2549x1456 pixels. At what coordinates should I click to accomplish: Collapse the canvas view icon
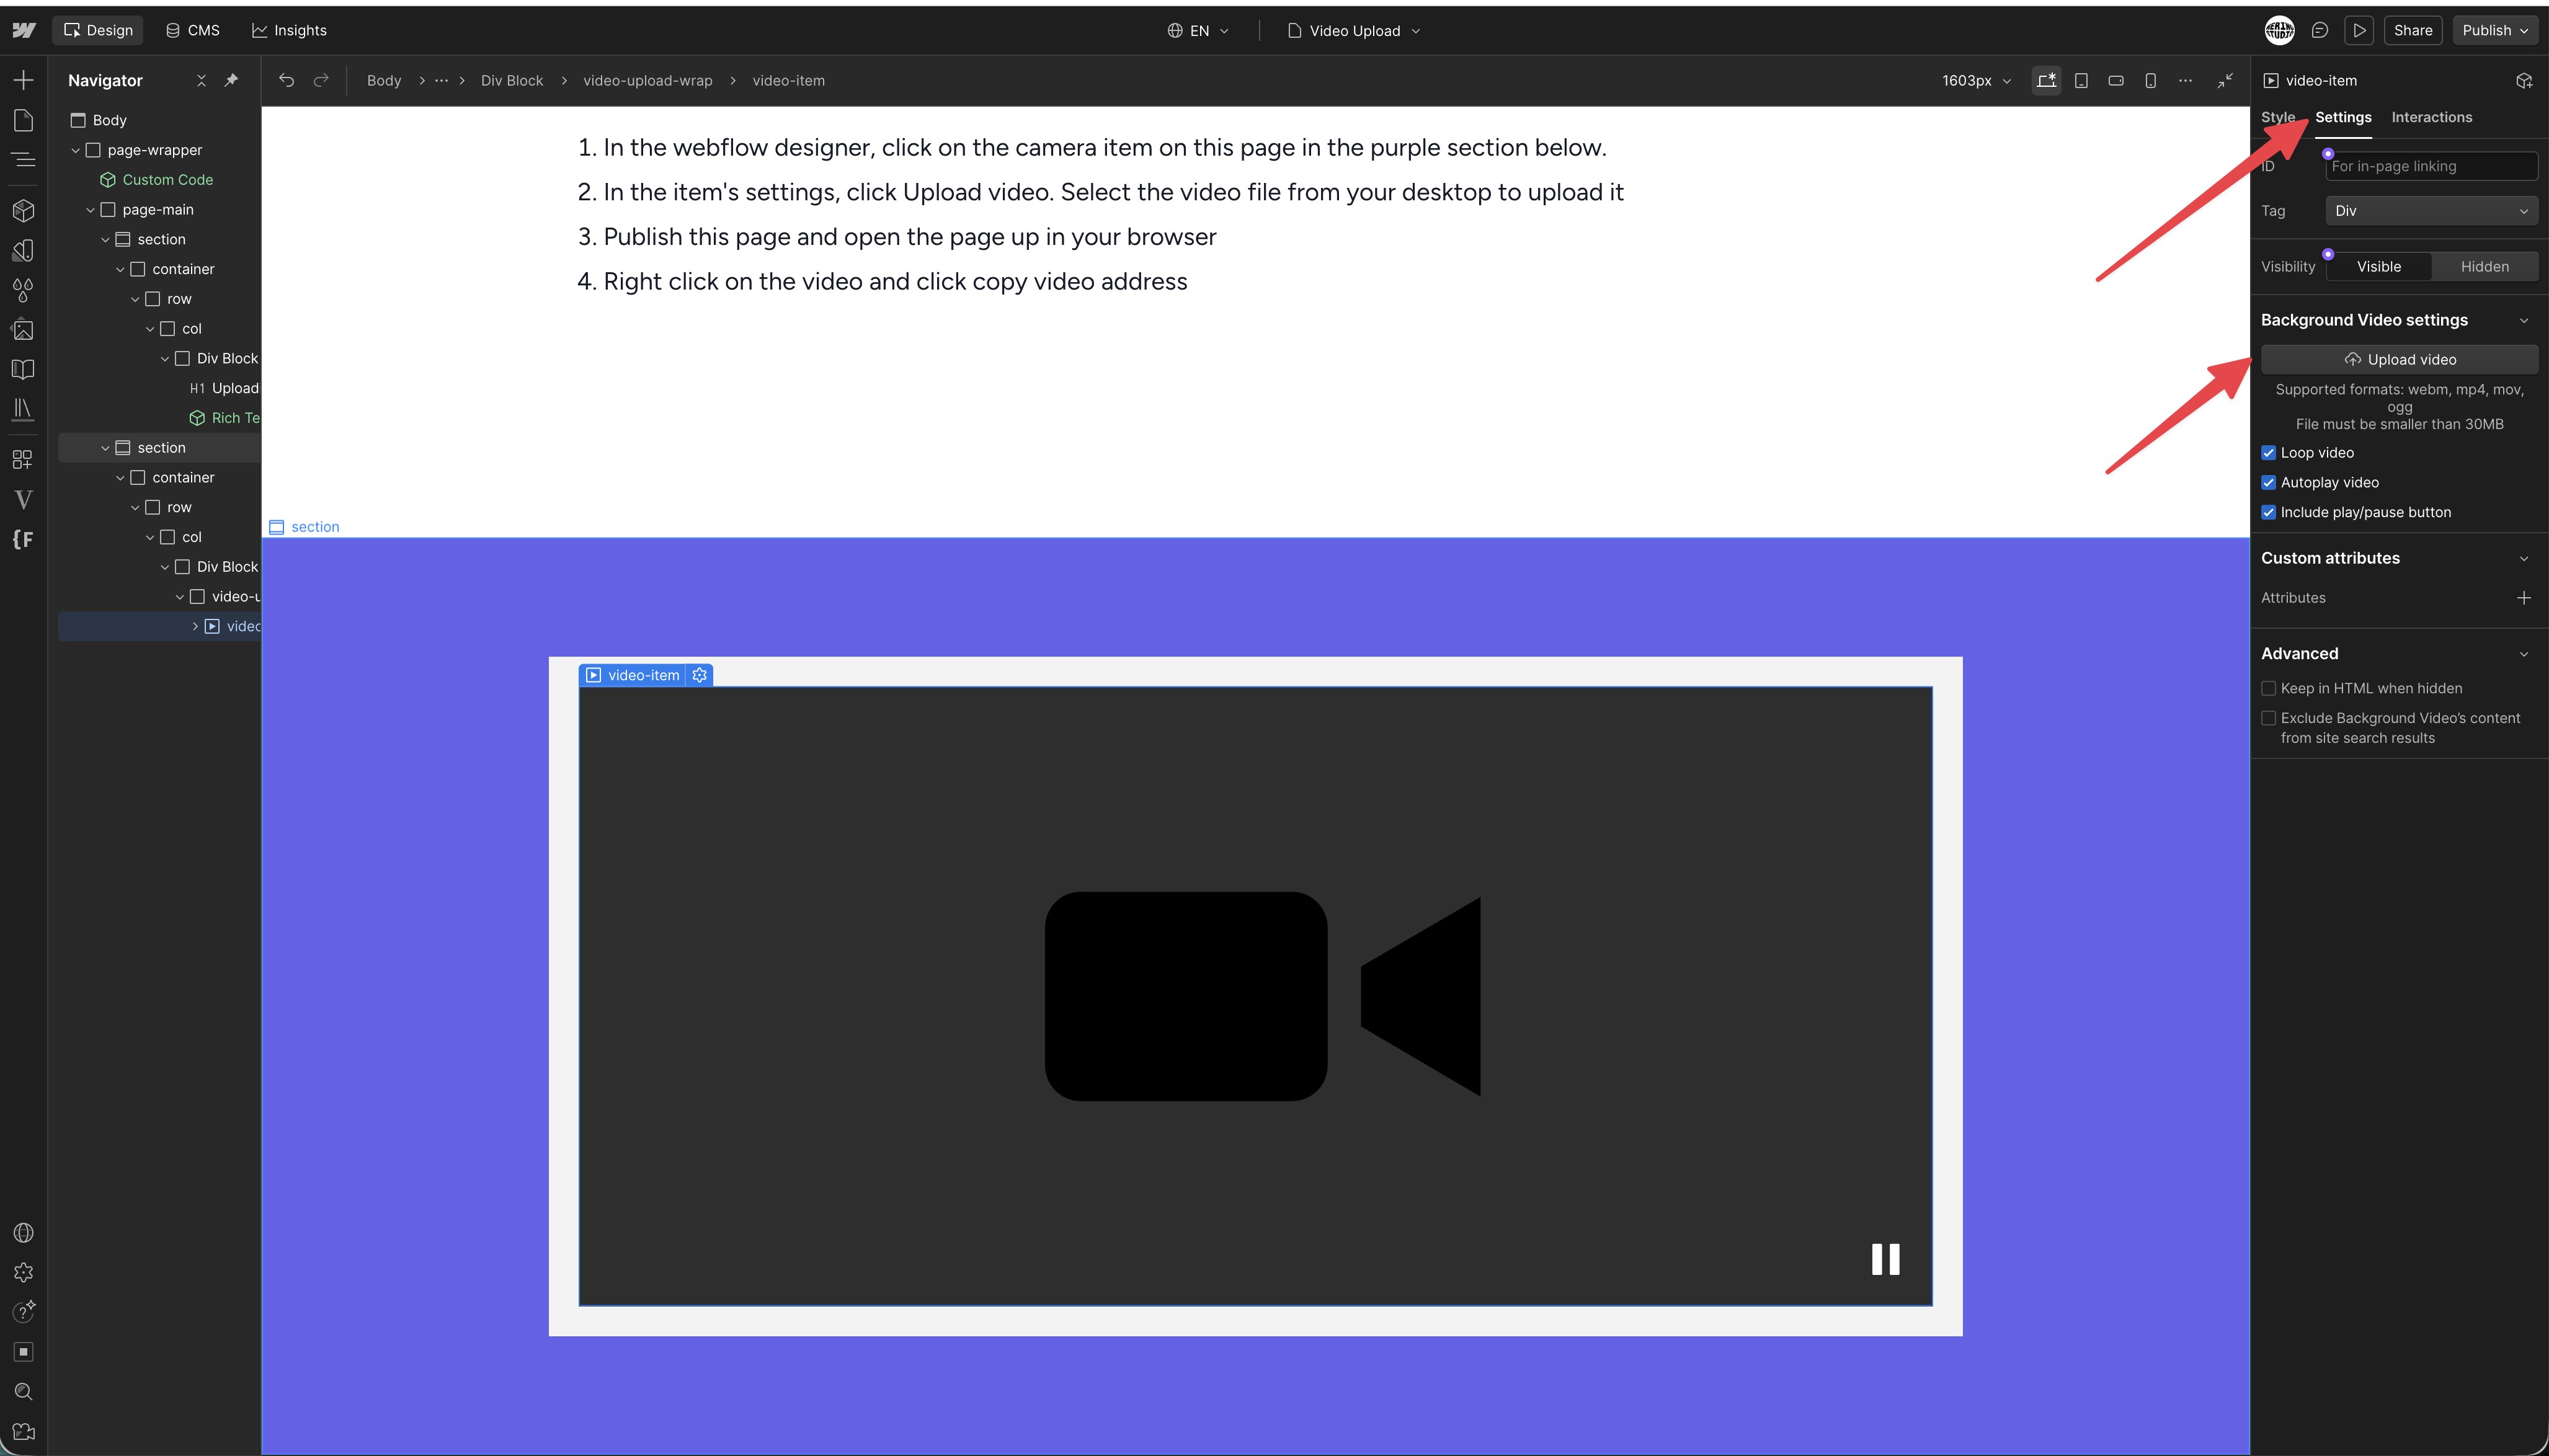pos(2225,80)
